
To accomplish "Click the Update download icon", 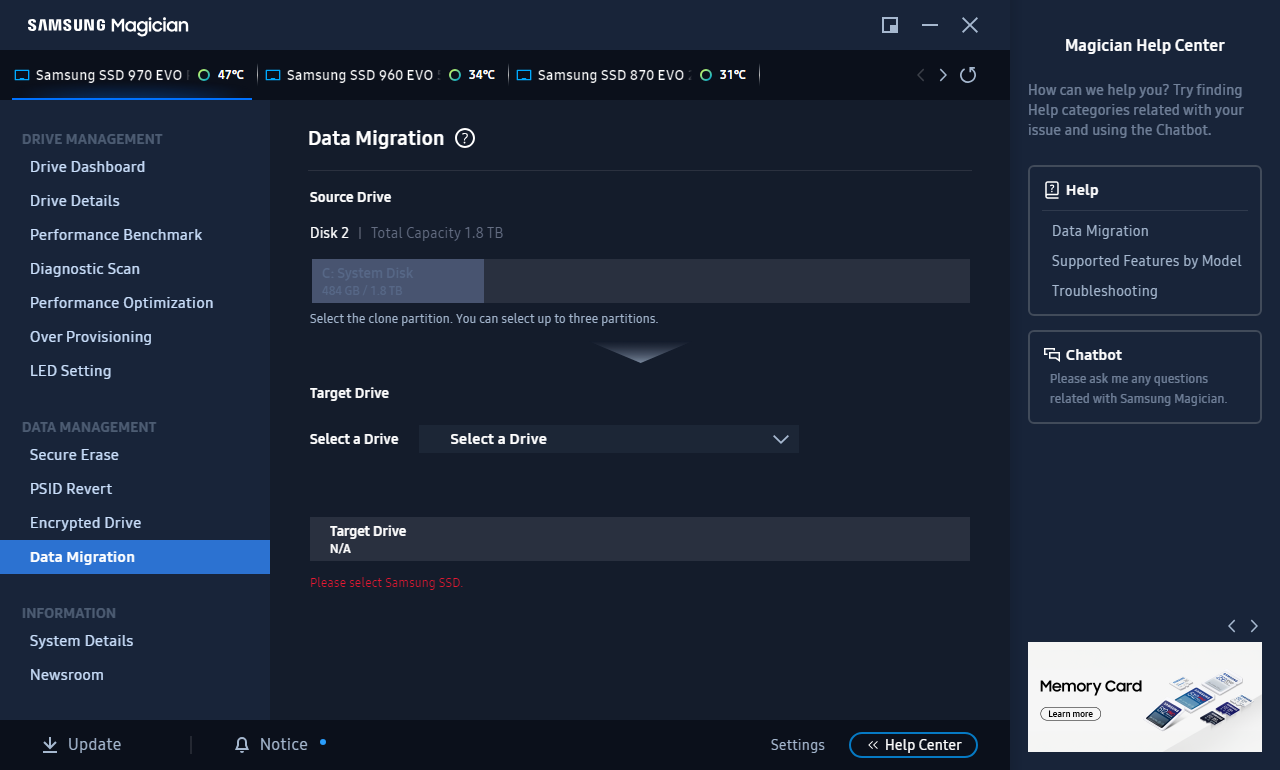I will click(x=50, y=745).
